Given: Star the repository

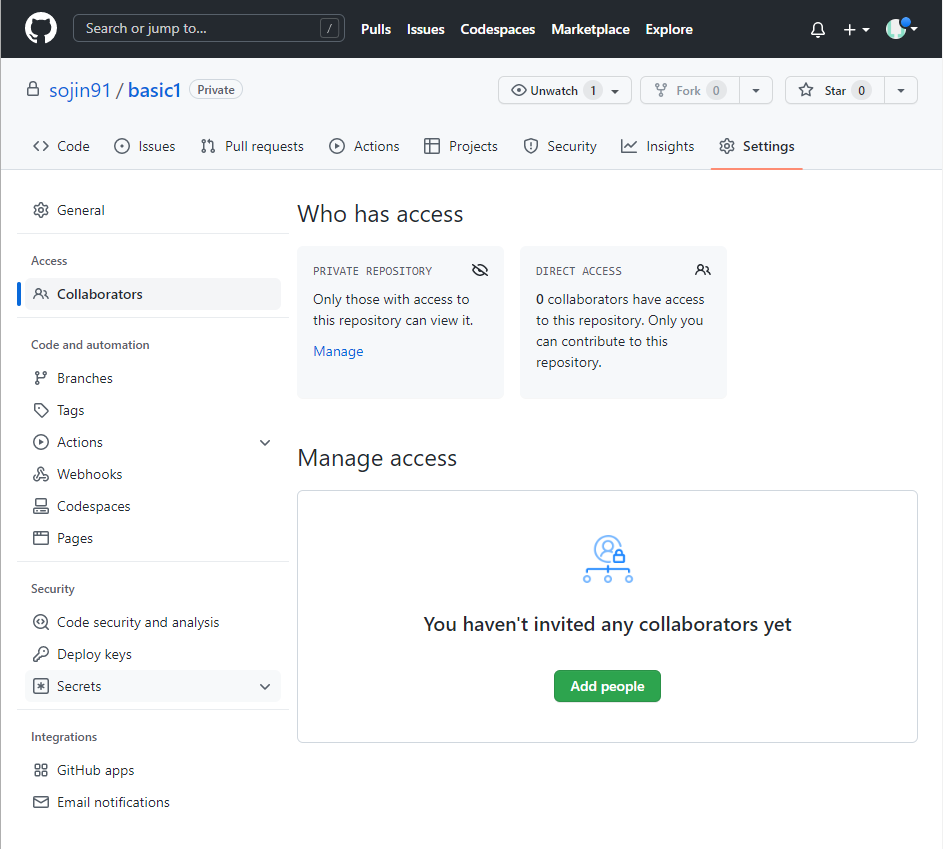Looking at the screenshot, I should coord(835,90).
